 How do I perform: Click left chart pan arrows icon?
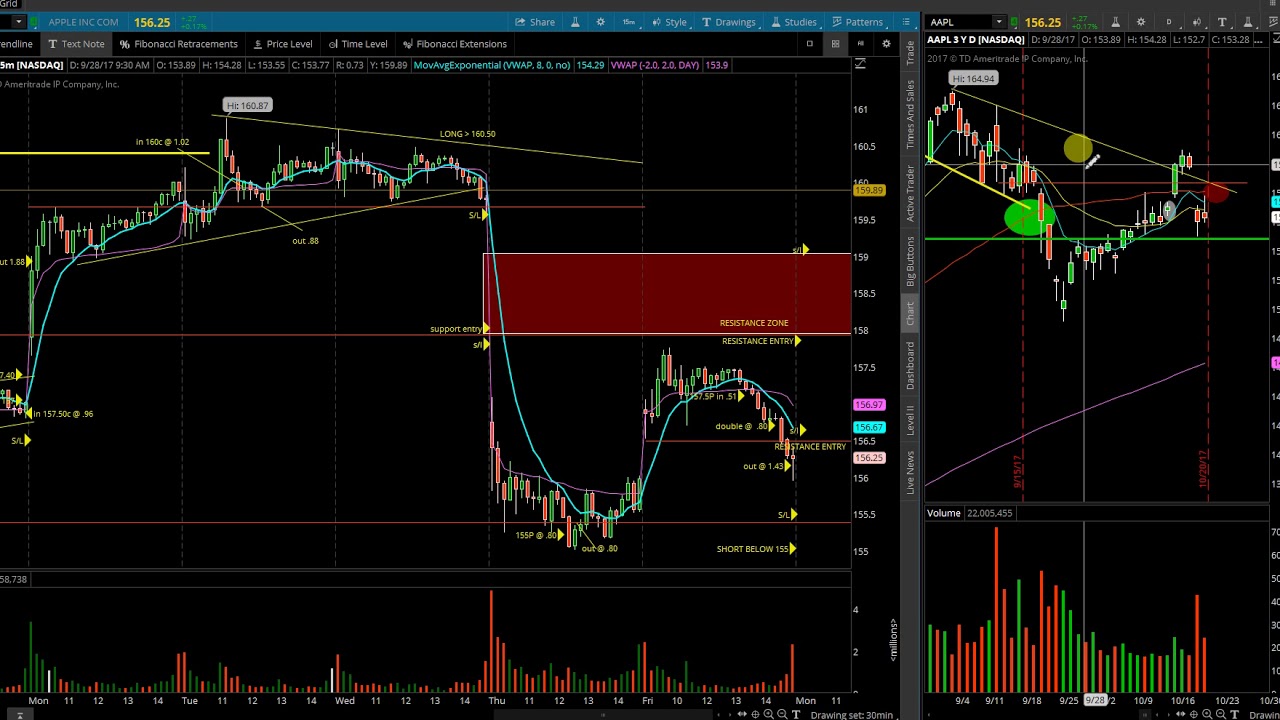click(x=742, y=714)
